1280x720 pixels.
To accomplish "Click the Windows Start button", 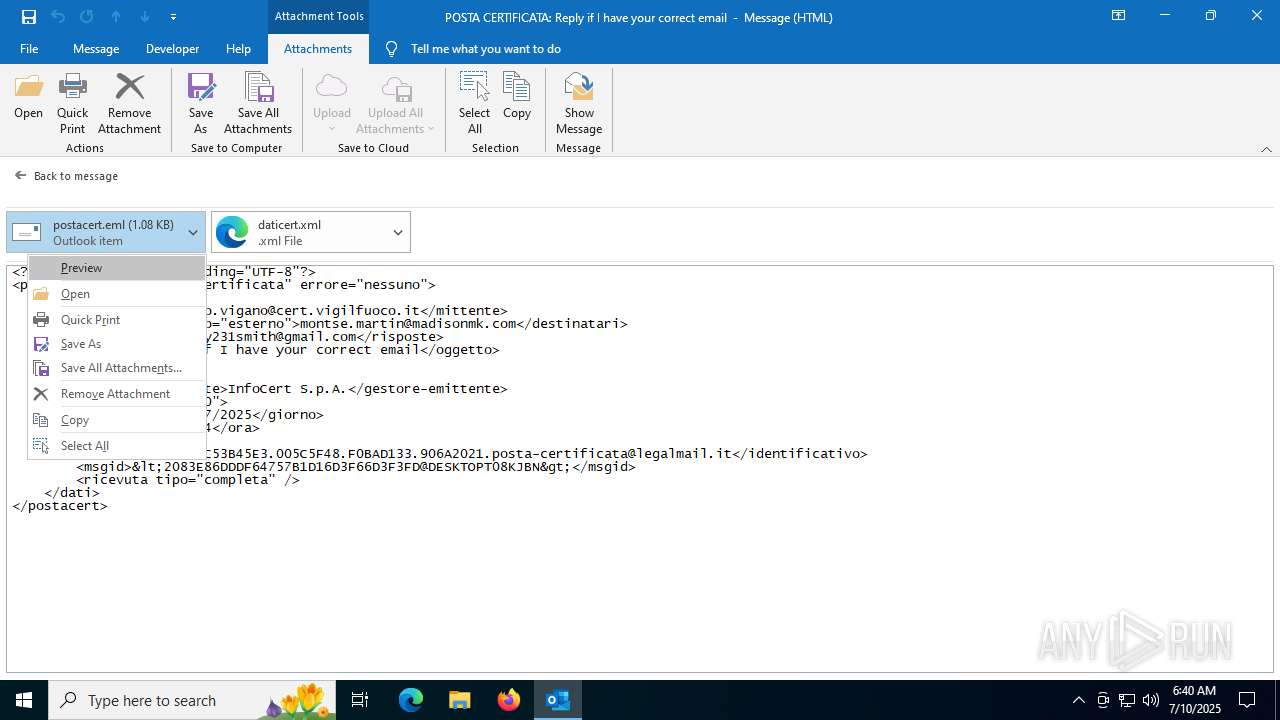I will point(24,700).
